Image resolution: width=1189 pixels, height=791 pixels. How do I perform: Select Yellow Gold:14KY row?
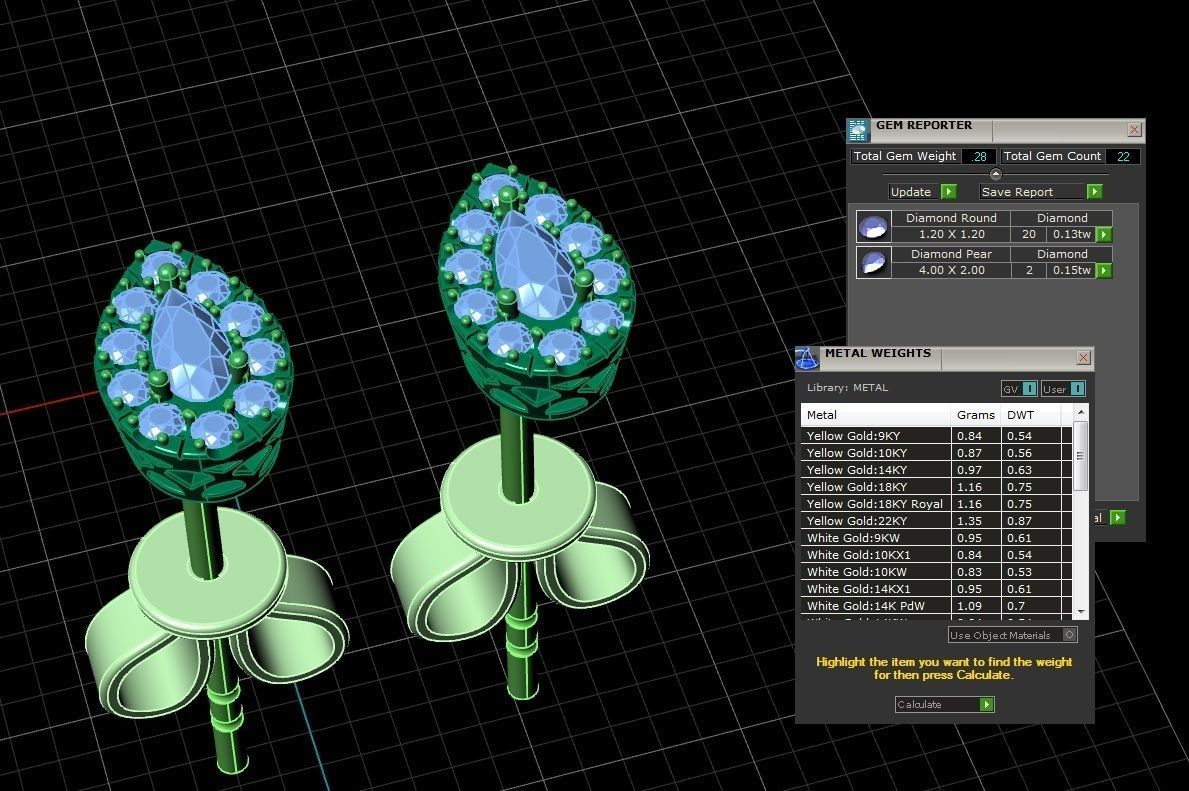coord(936,469)
